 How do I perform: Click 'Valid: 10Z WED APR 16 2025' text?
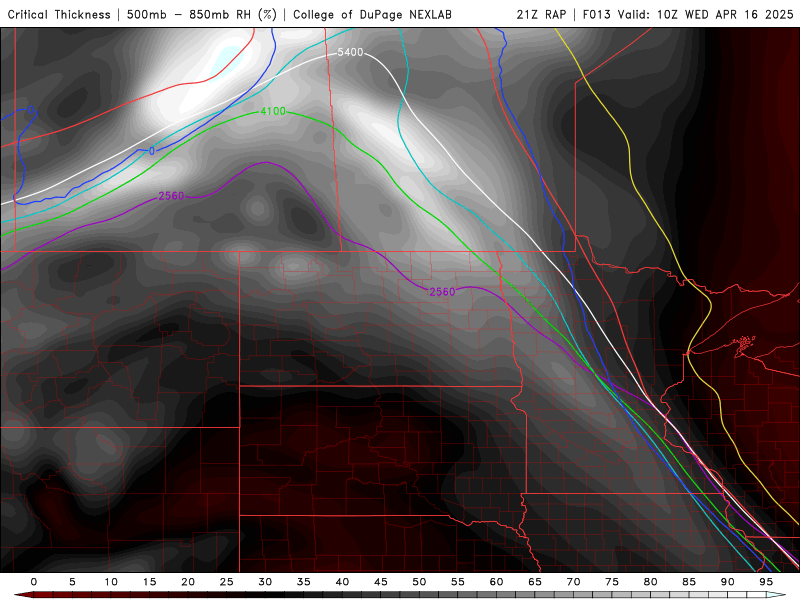(x=706, y=14)
